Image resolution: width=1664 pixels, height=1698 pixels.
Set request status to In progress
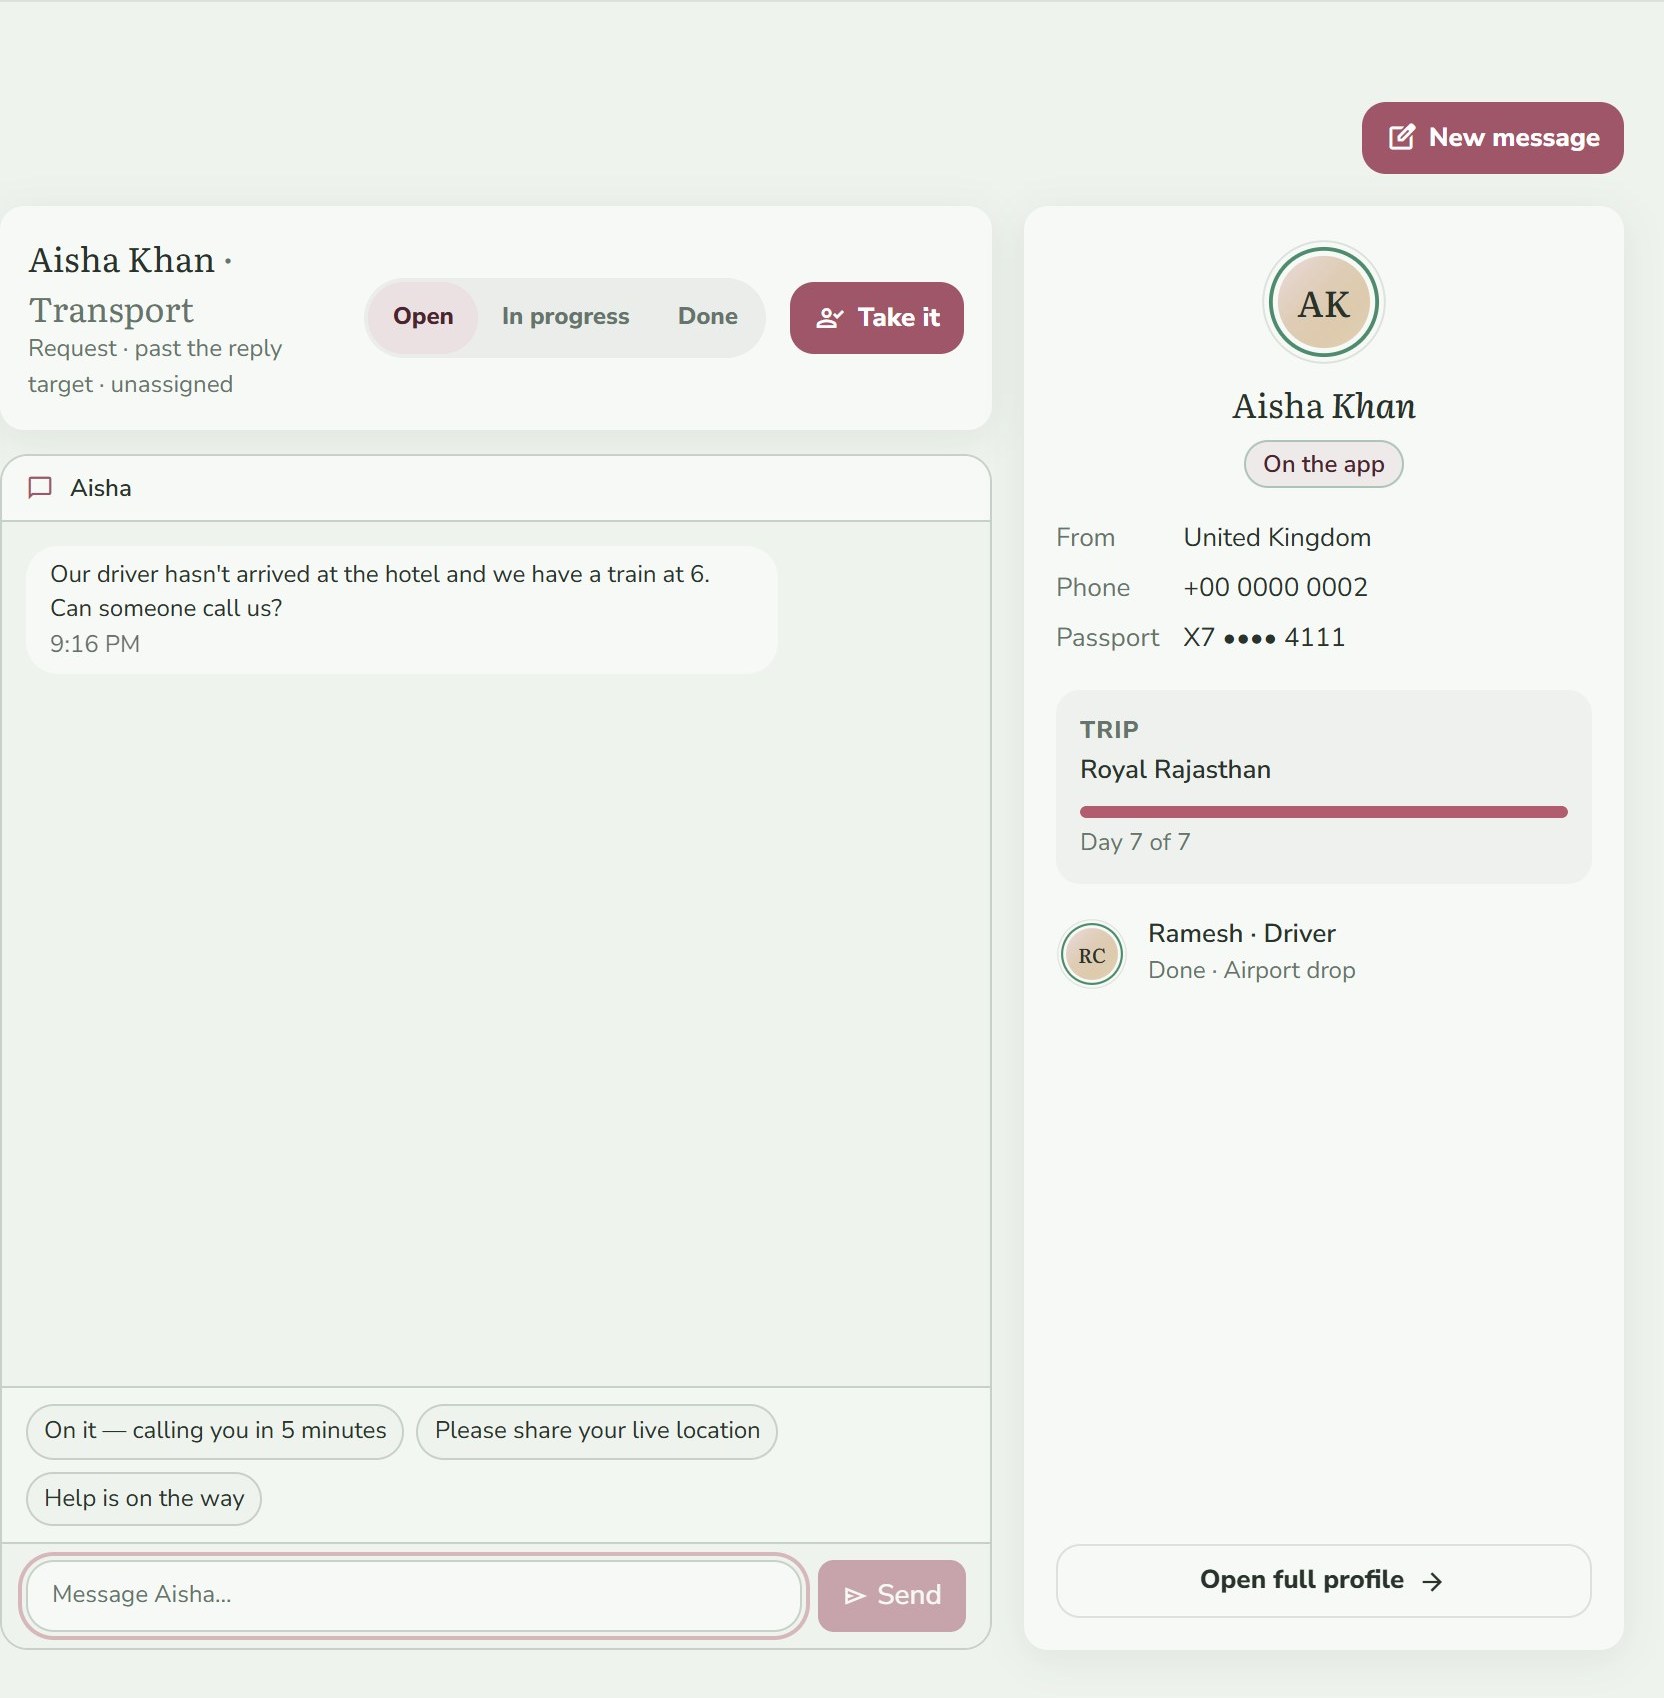[566, 317]
